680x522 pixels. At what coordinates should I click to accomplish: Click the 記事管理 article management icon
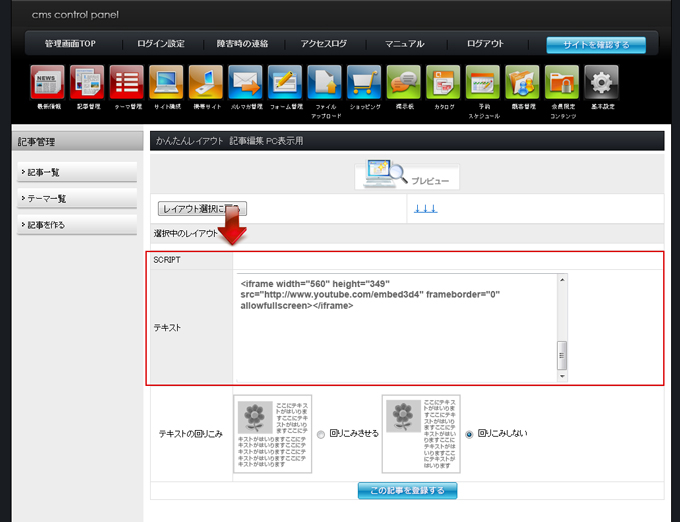(87, 82)
